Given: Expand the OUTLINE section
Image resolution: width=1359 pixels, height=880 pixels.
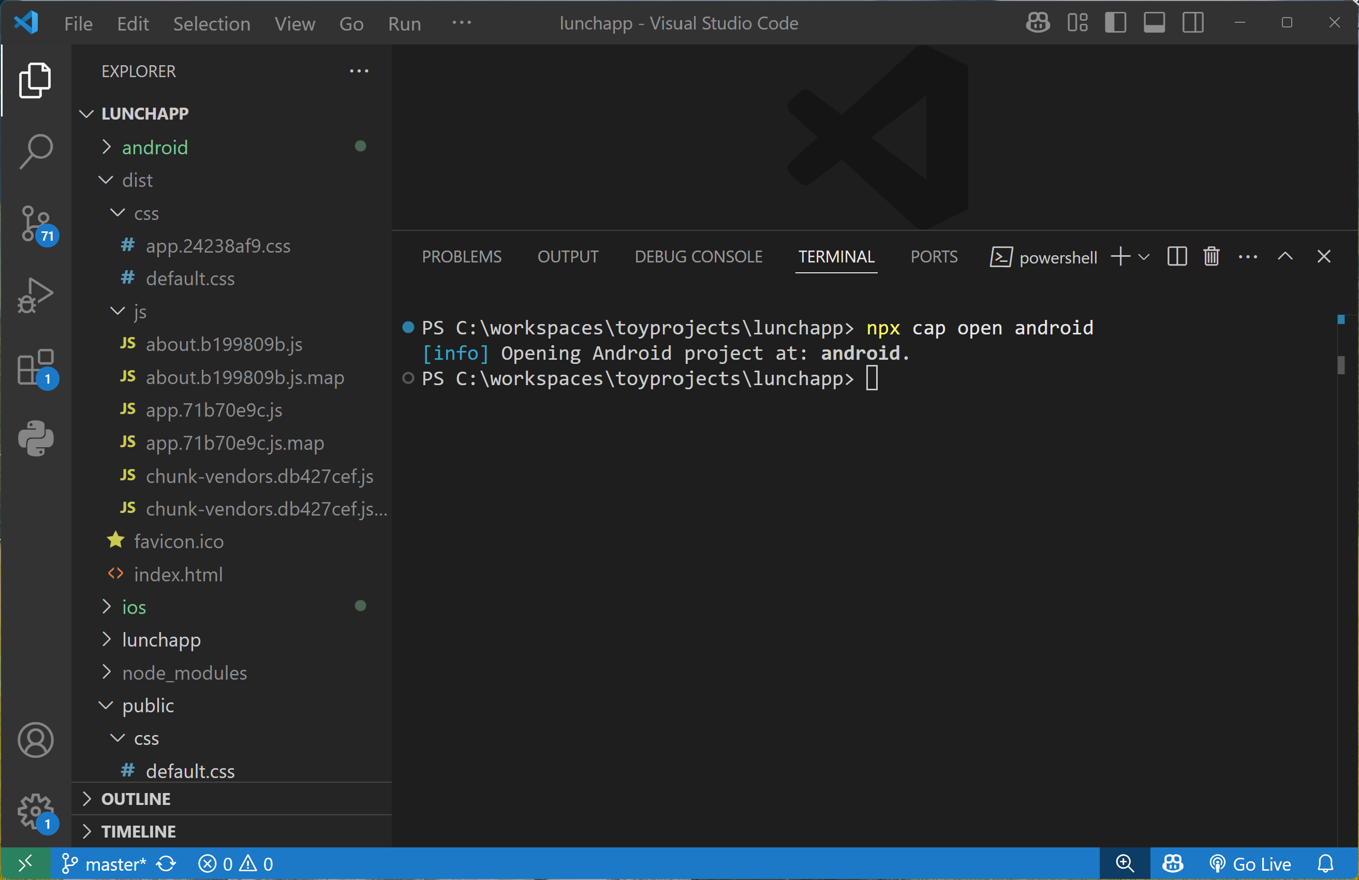Looking at the screenshot, I should [232, 799].
